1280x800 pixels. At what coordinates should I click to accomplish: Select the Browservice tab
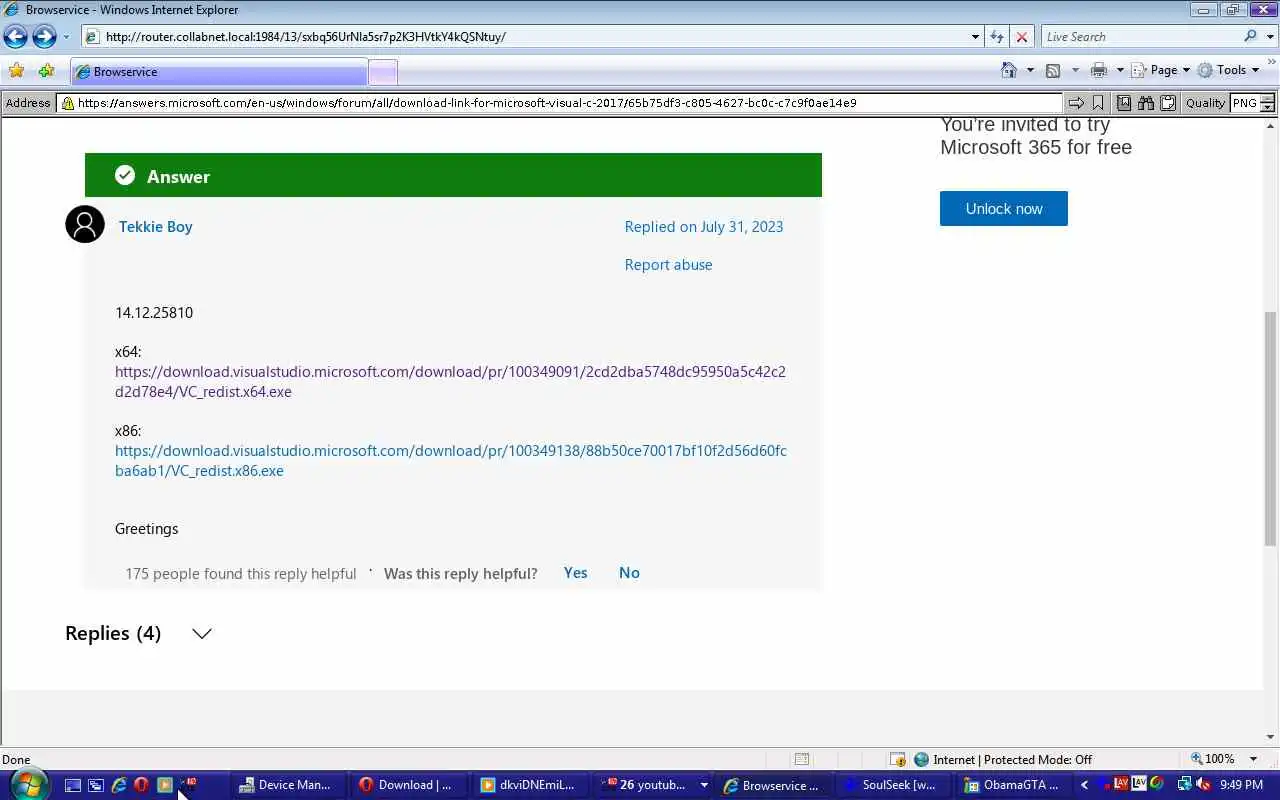219,72
